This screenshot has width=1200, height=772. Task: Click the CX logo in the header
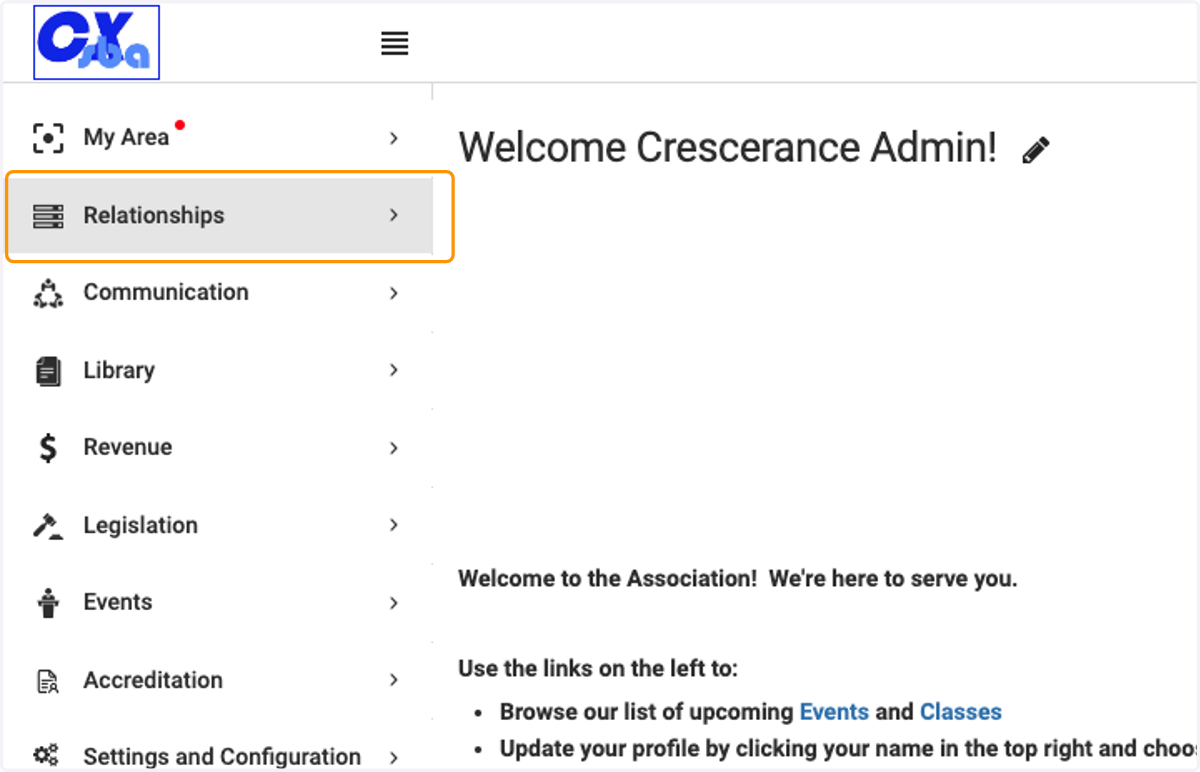click(x=96, y=42)
